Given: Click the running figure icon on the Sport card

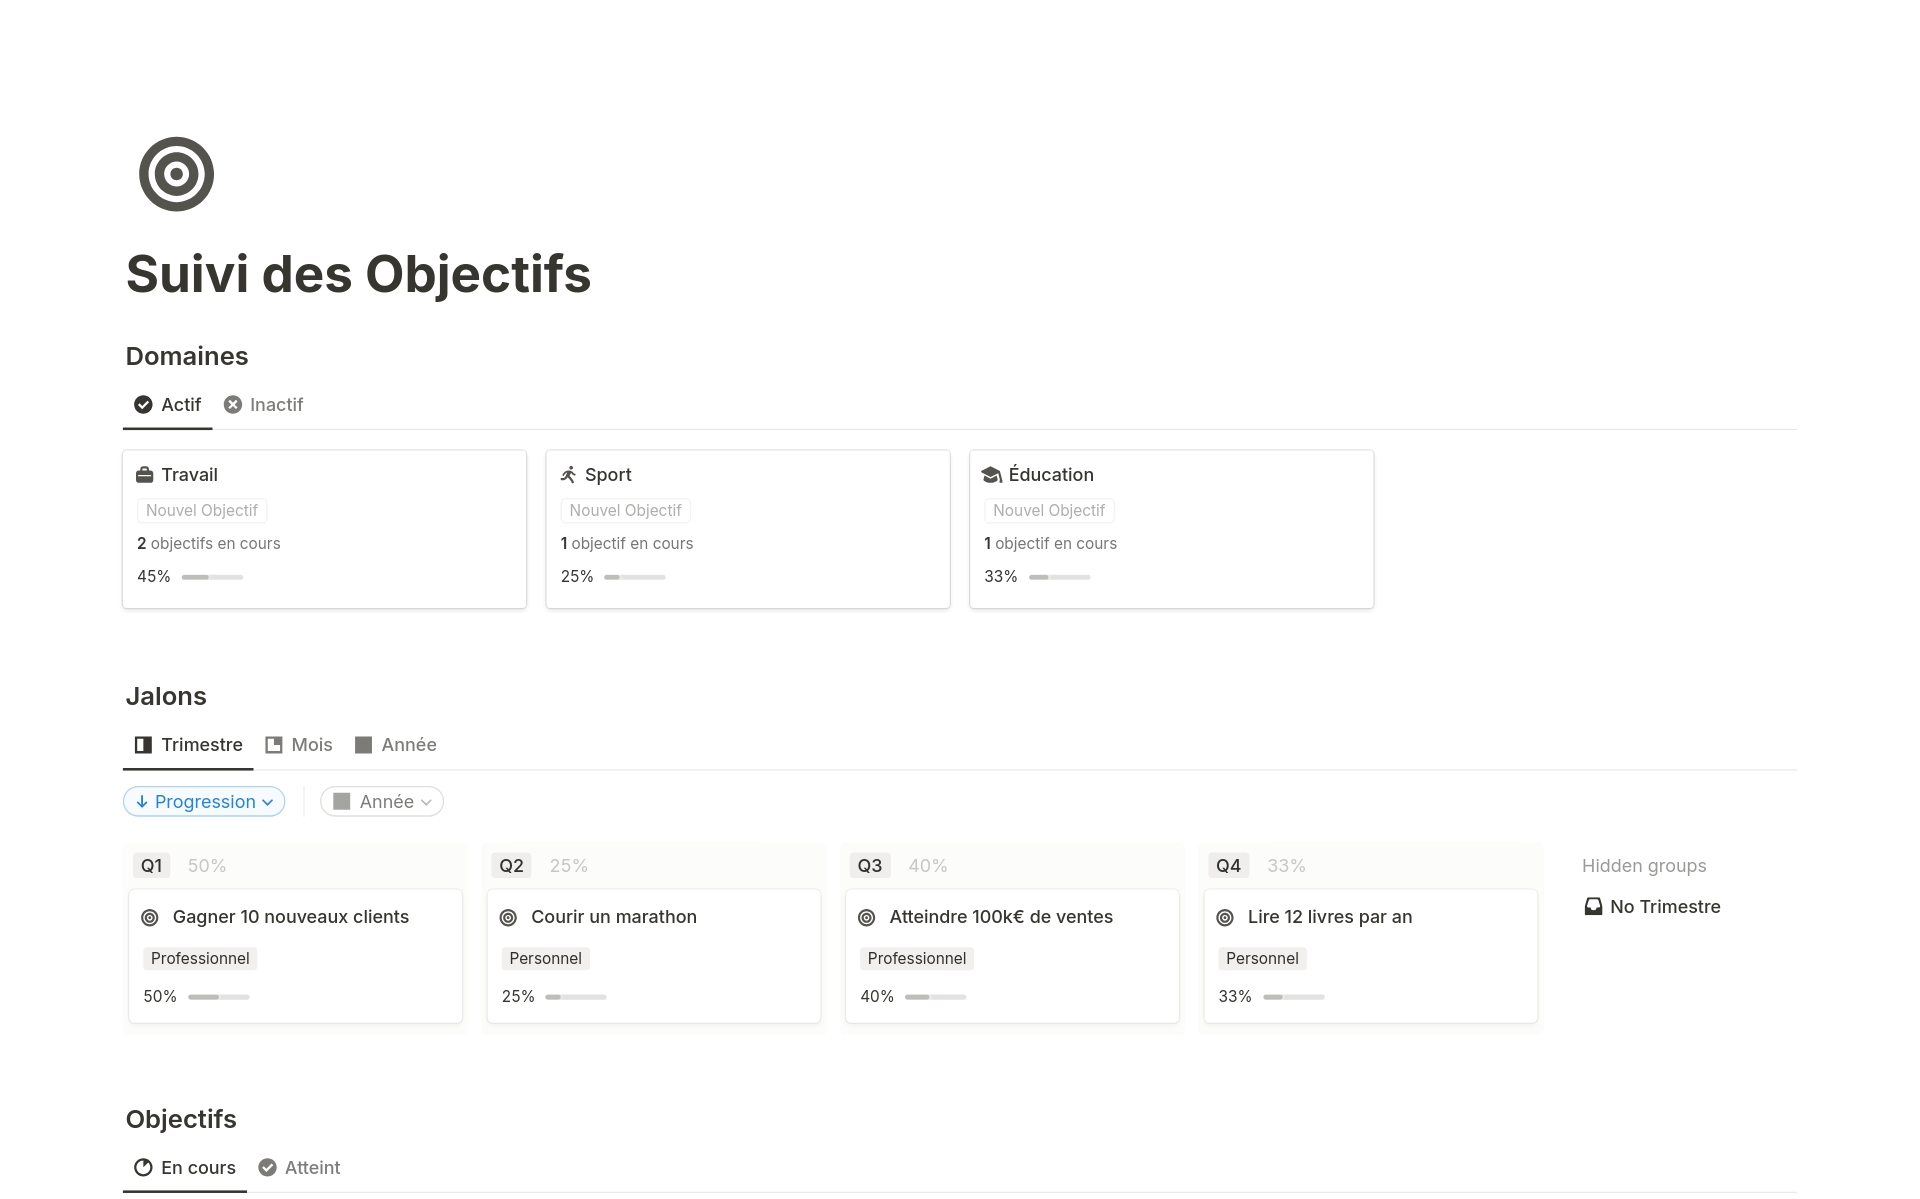Looking at the screenshot, I should [569, 474].
